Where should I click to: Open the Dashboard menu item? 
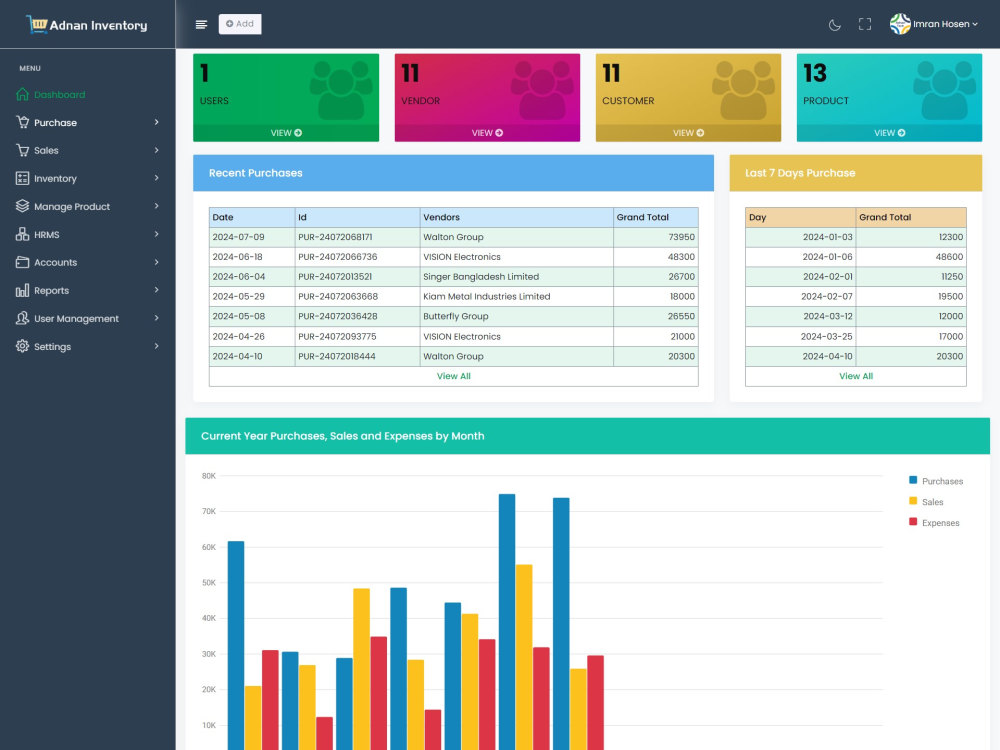coord(59,94)
